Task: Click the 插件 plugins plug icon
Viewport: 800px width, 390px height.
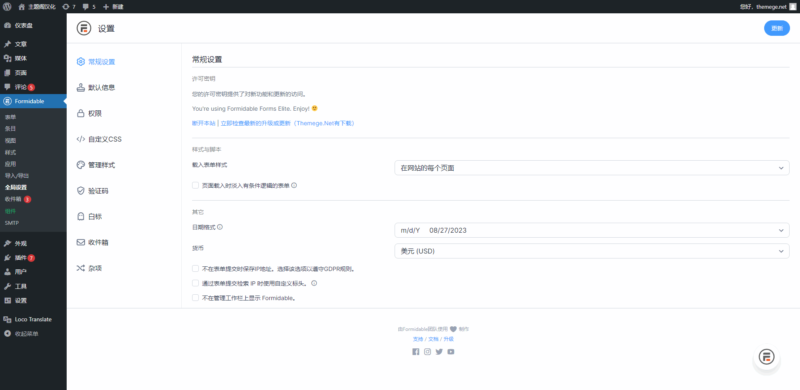Action: click(x=7, y=258)
